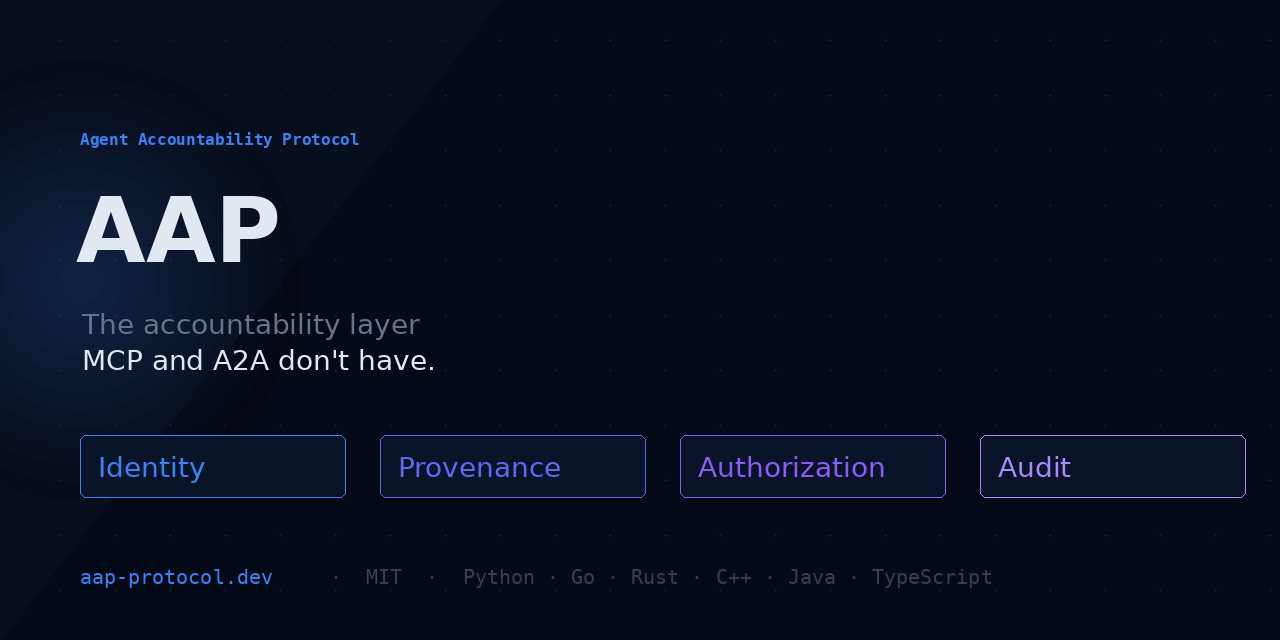Choose the TypeScript language label
Screen dimensions: 1280x640
click(x=932, y=577)
